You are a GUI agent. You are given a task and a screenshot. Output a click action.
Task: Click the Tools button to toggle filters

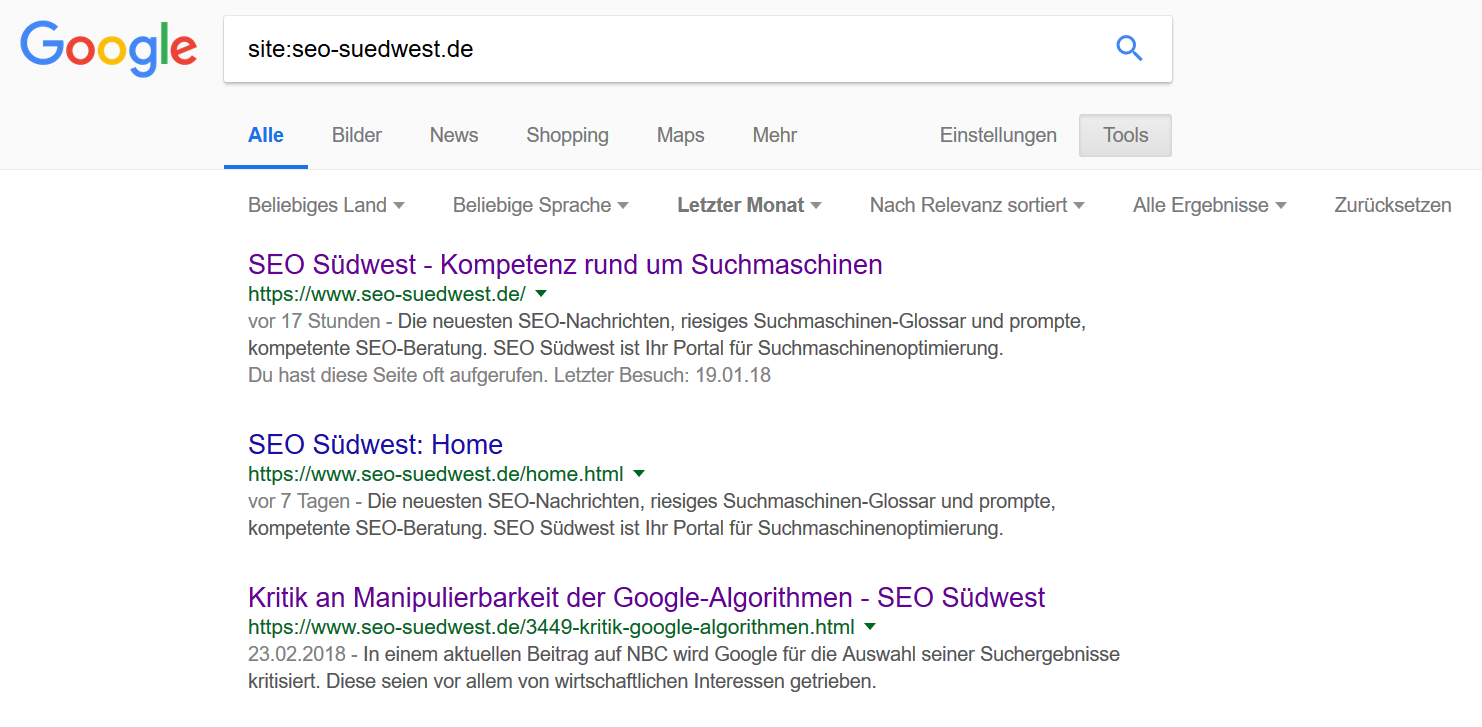coord(1125,135)
